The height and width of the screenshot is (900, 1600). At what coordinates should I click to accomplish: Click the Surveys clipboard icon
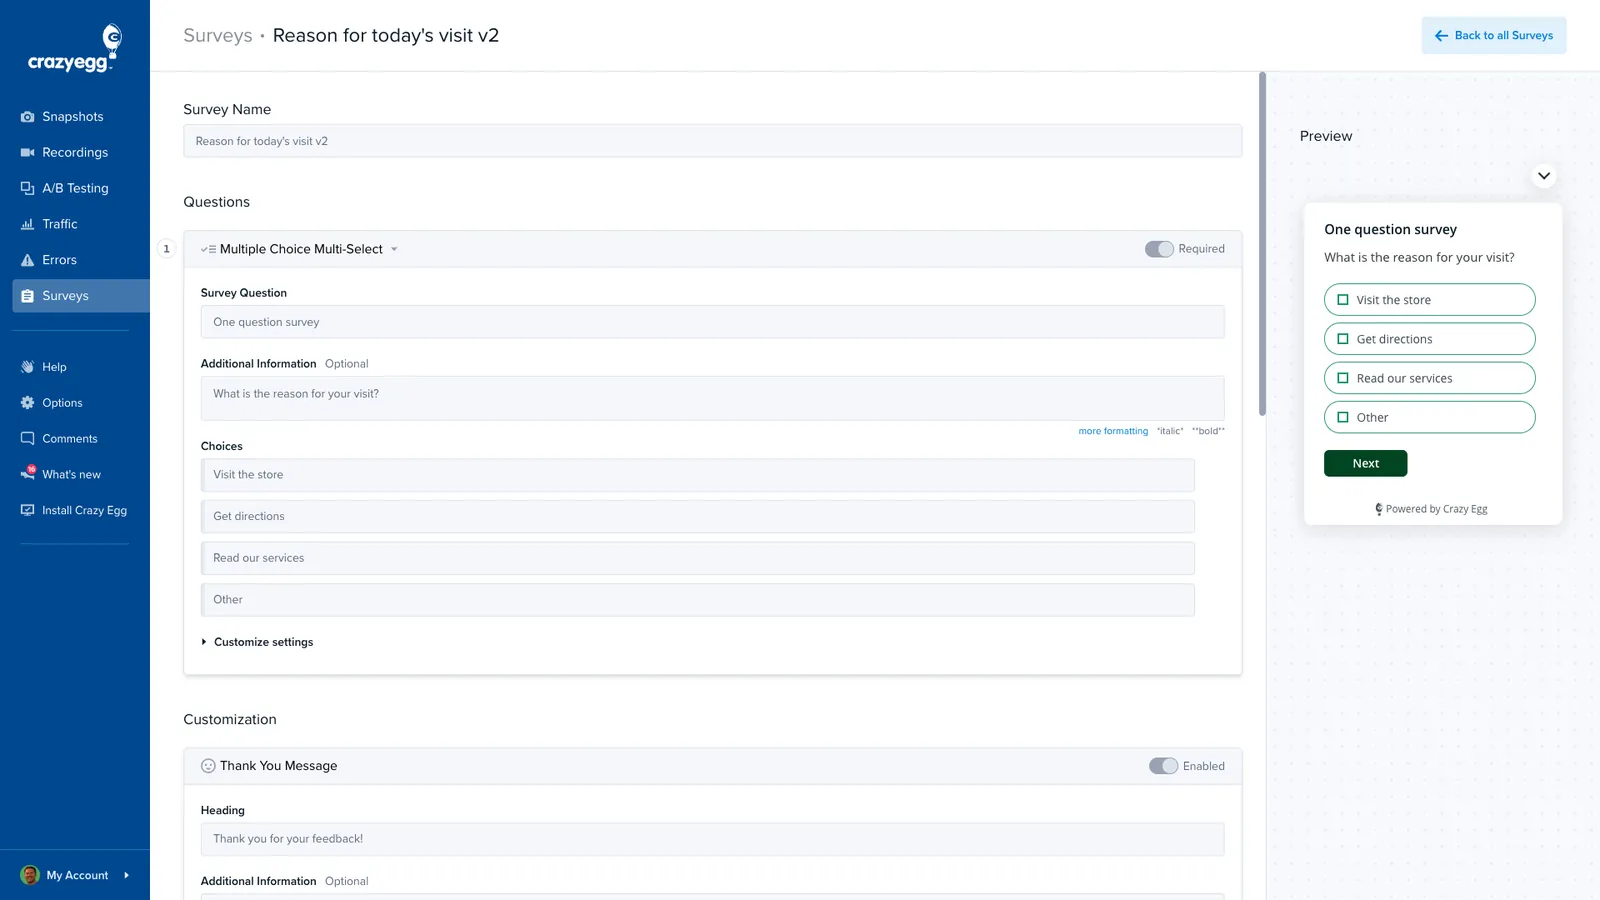[x=27, y=296]
